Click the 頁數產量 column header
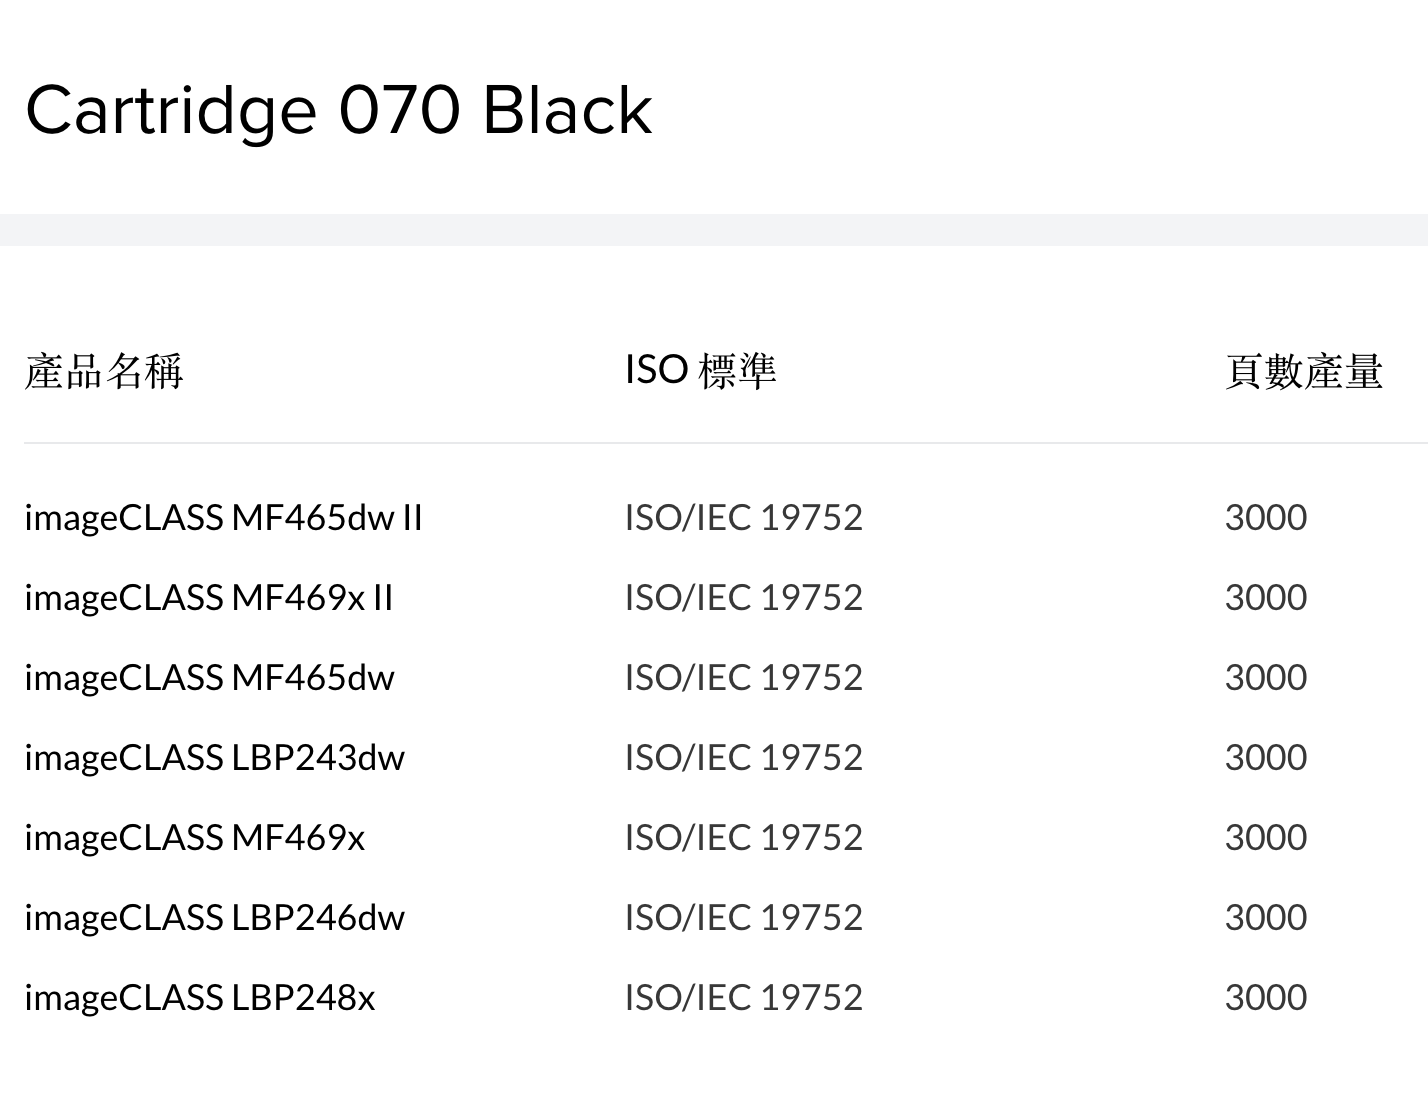1428x1102 pixels. (1303, 371)
